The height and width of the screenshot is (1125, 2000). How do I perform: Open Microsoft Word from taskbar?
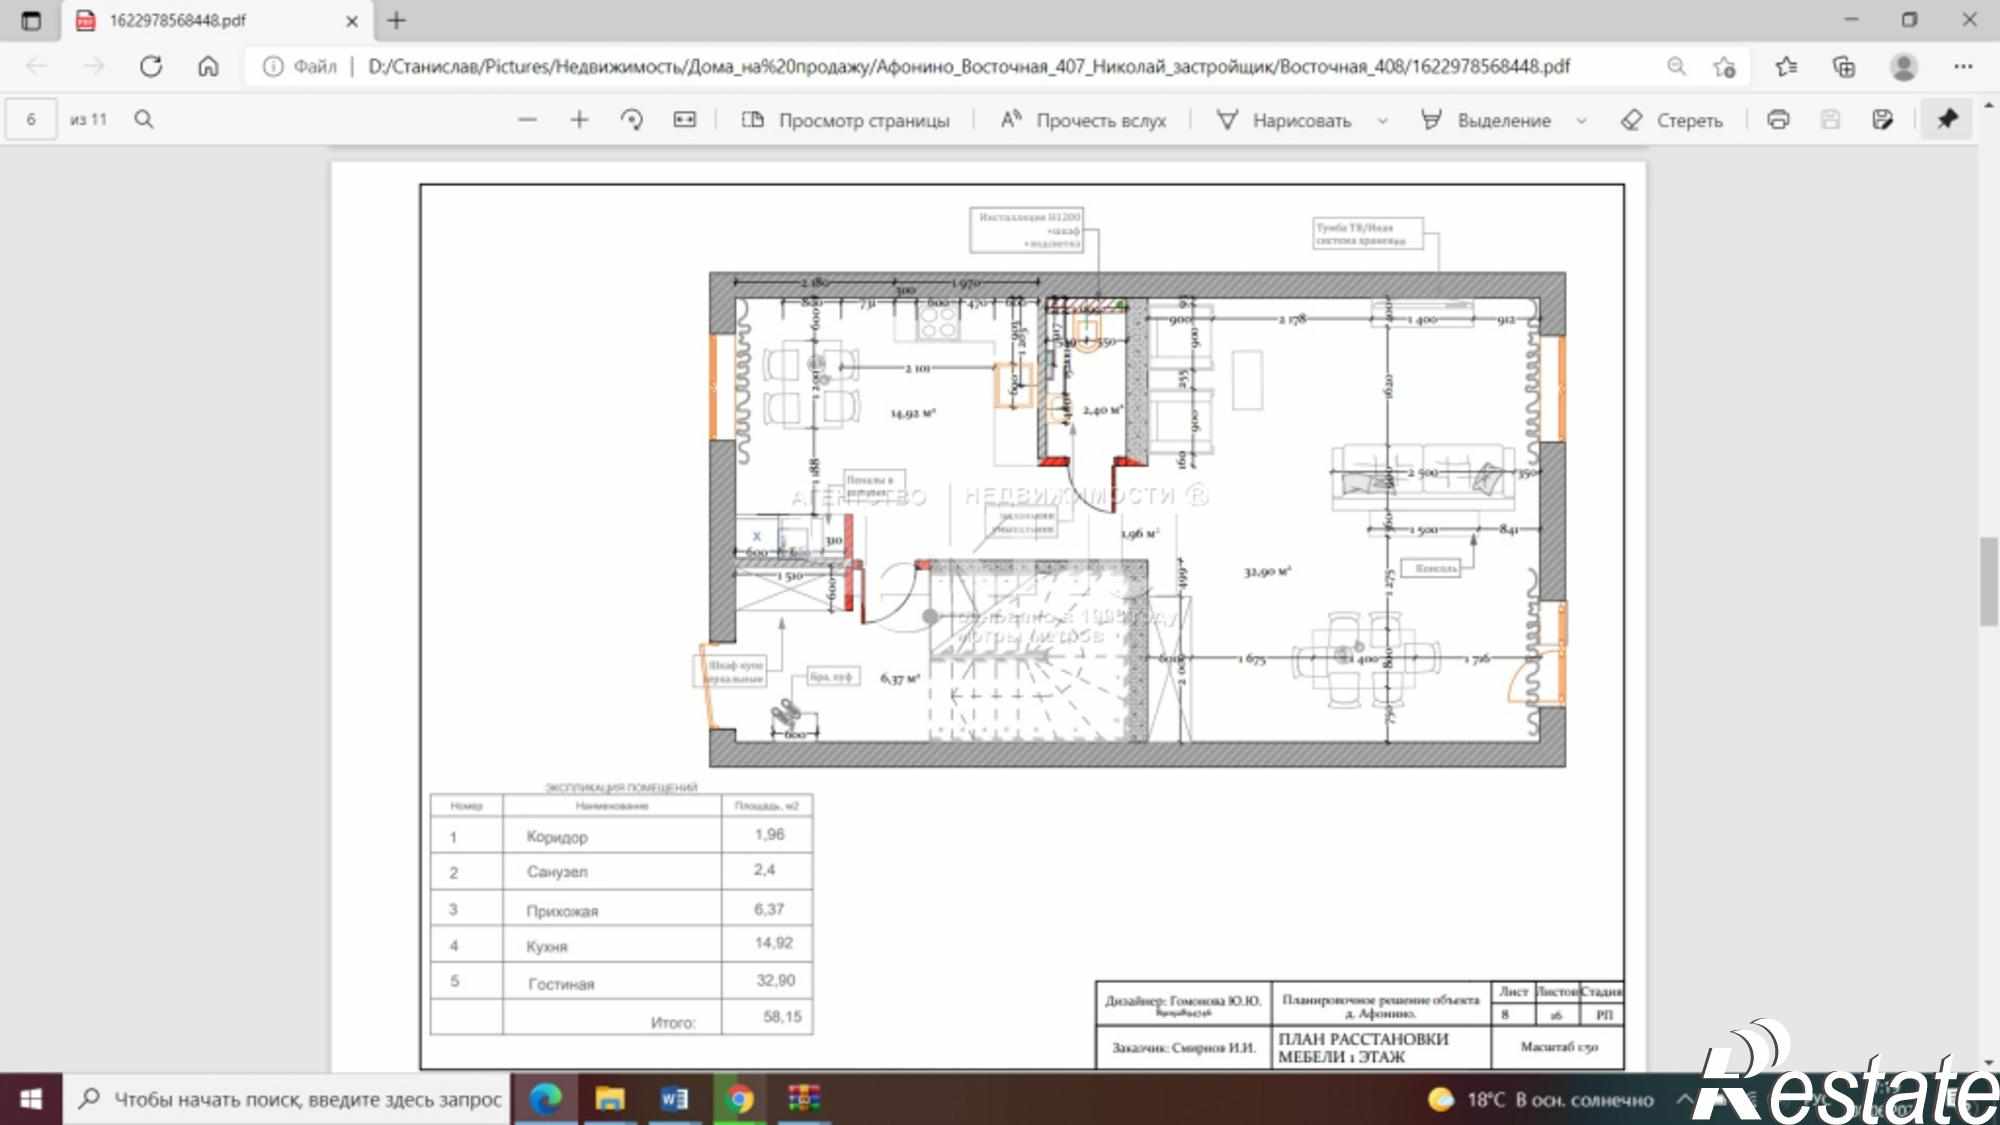[674, 1099]
